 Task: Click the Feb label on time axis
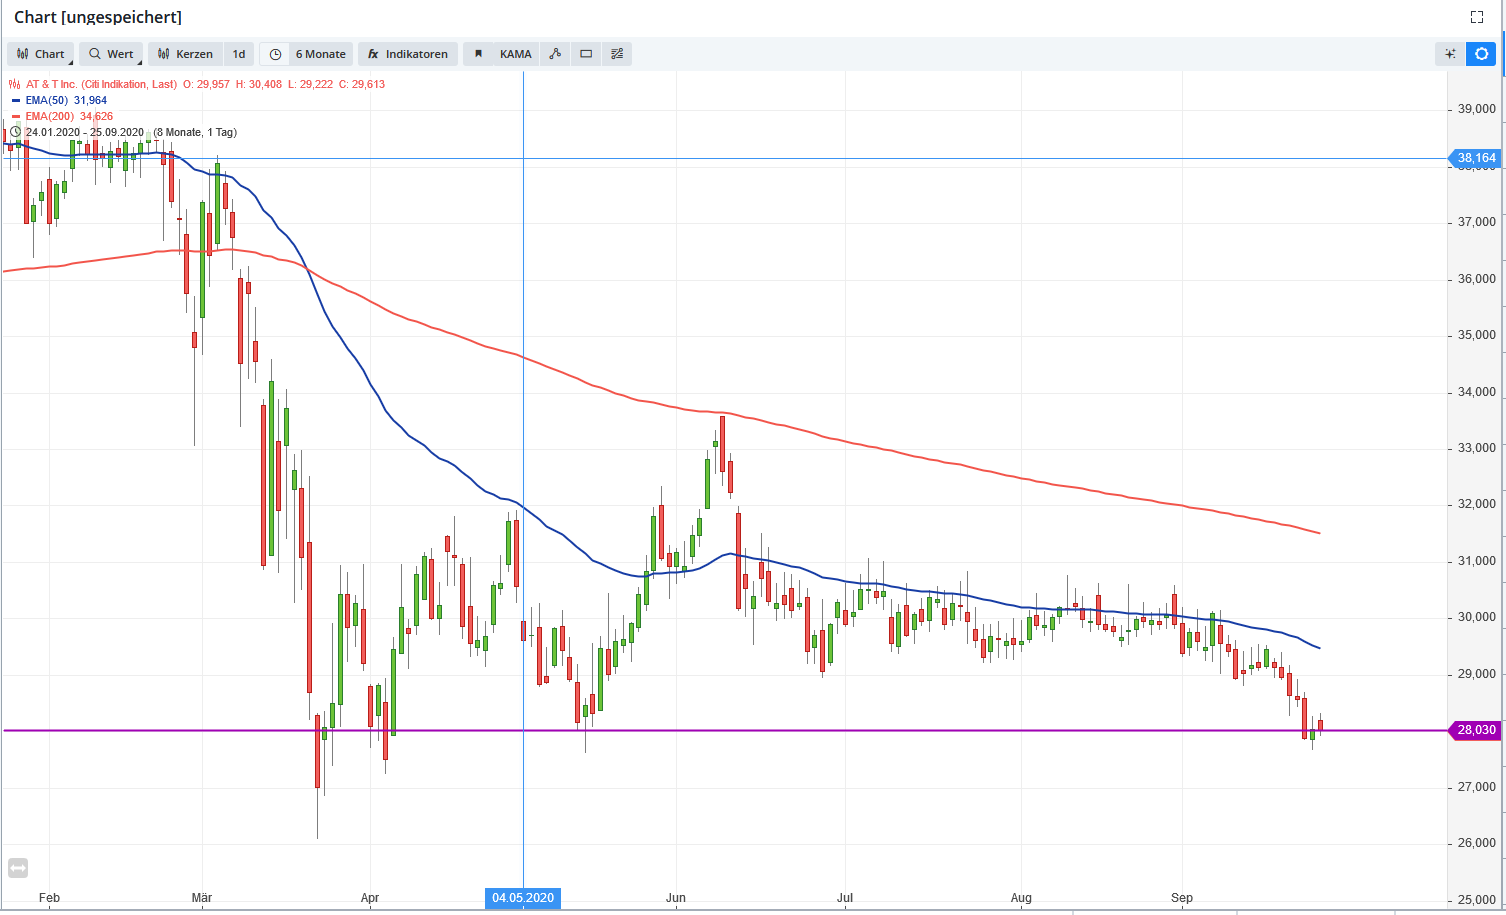coord(49,898)
